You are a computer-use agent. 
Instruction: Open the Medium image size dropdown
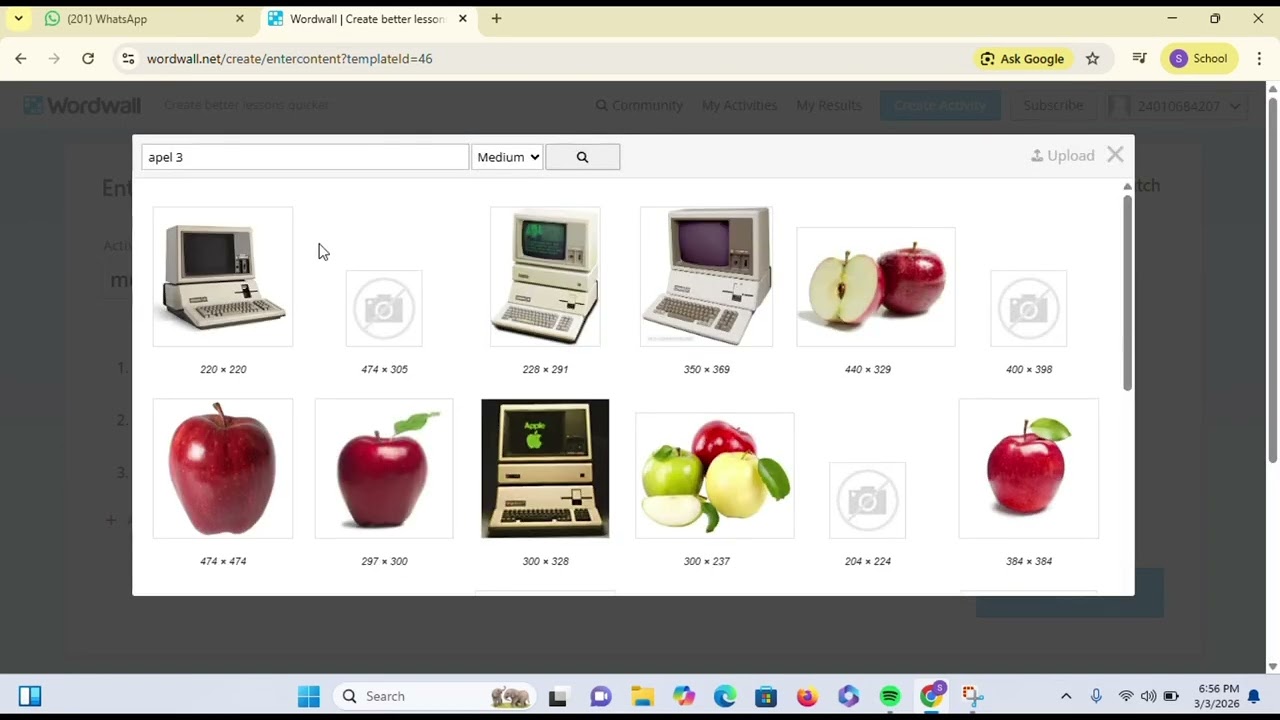pos(508,157)
